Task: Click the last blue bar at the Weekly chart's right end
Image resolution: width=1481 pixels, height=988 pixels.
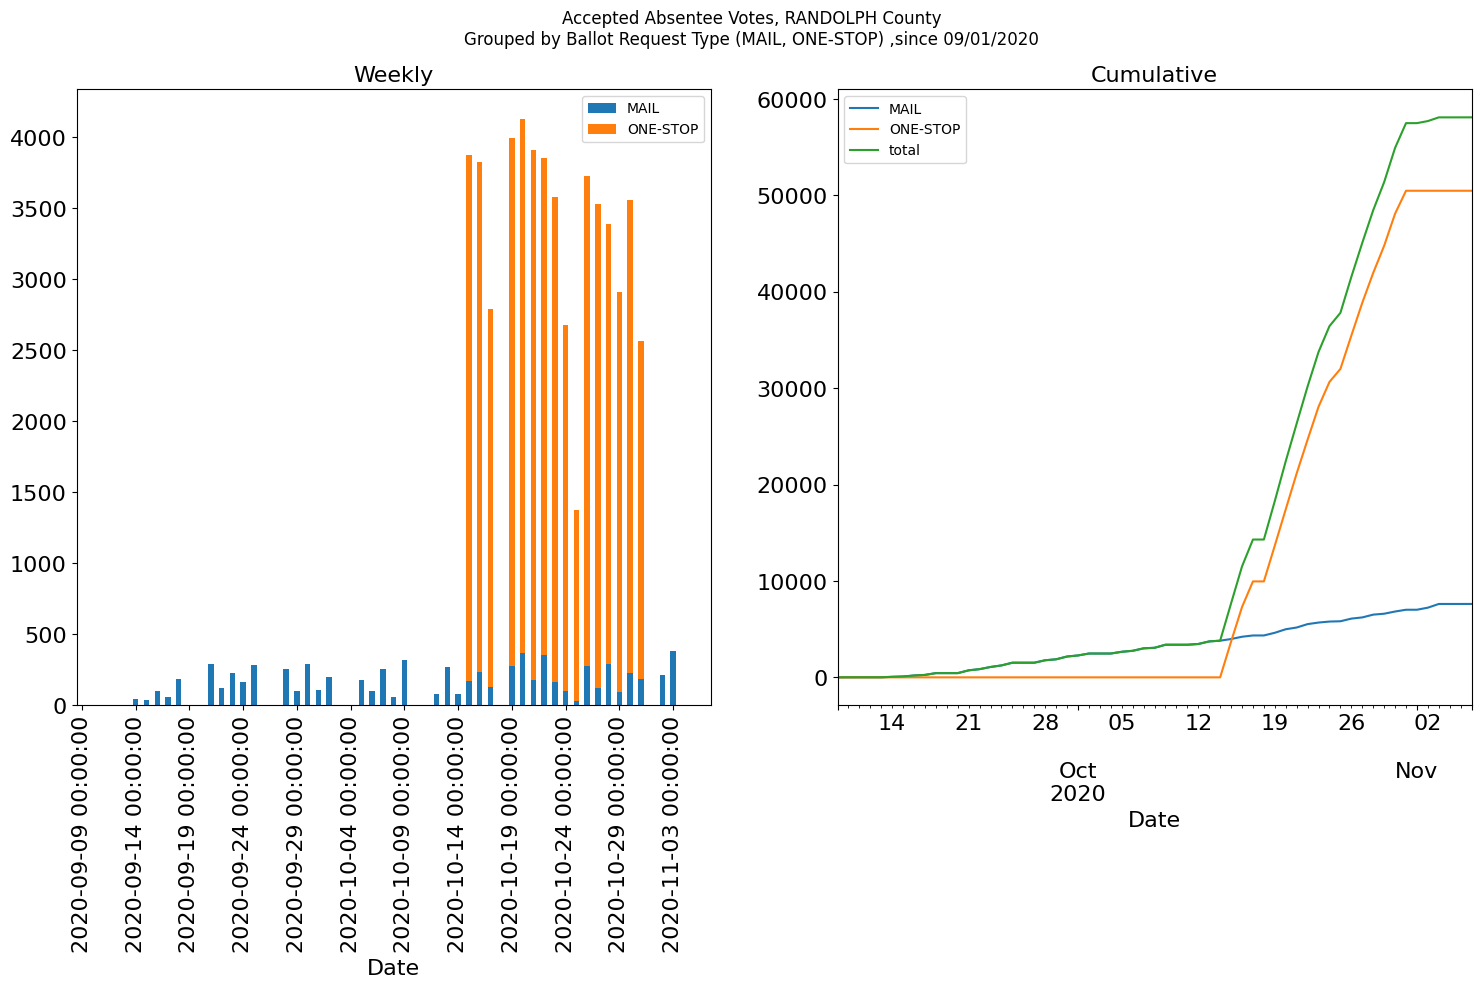Action: [x=673, y=678]
